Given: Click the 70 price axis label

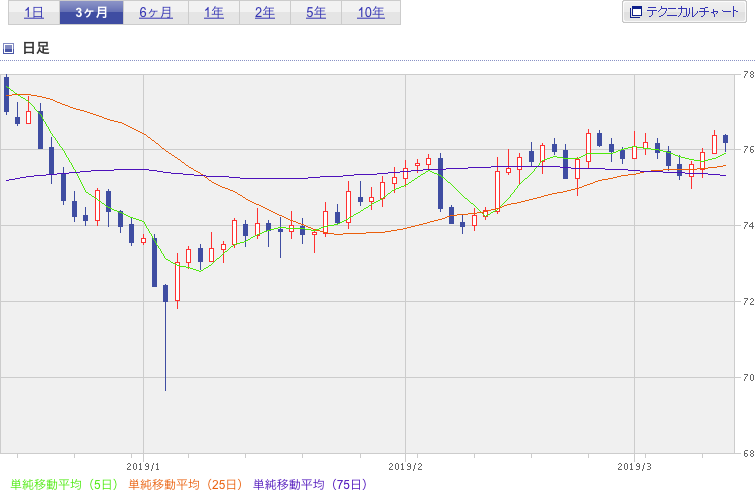Looking at the screenshot, I should [748, 377].
